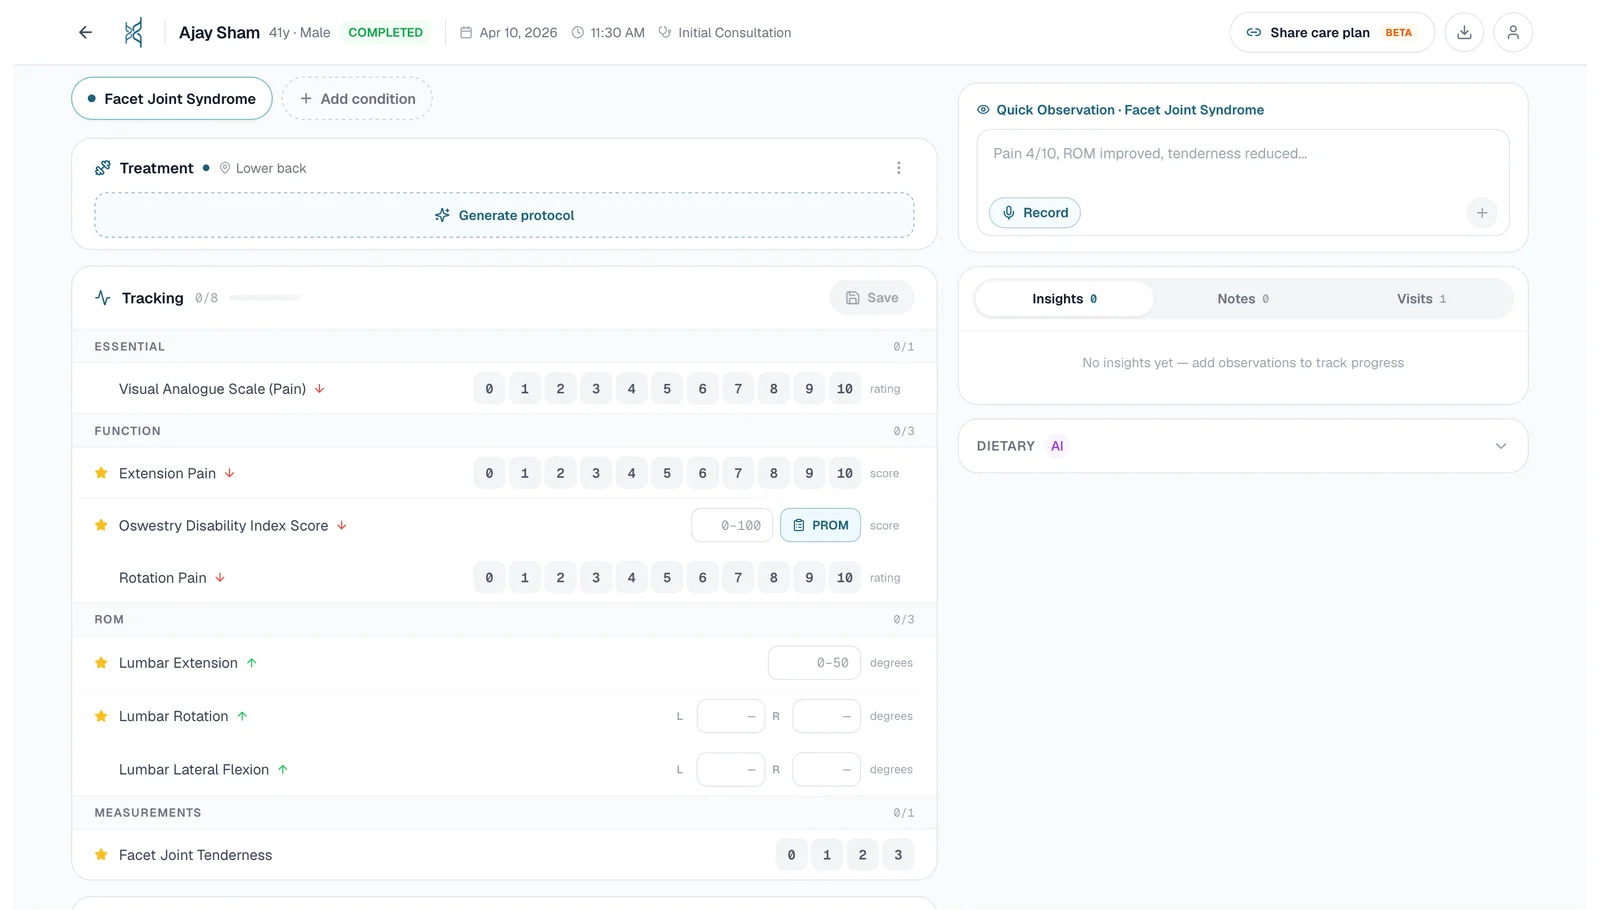Select the Facet Joint Syndrome condition tab

(172, 99)
